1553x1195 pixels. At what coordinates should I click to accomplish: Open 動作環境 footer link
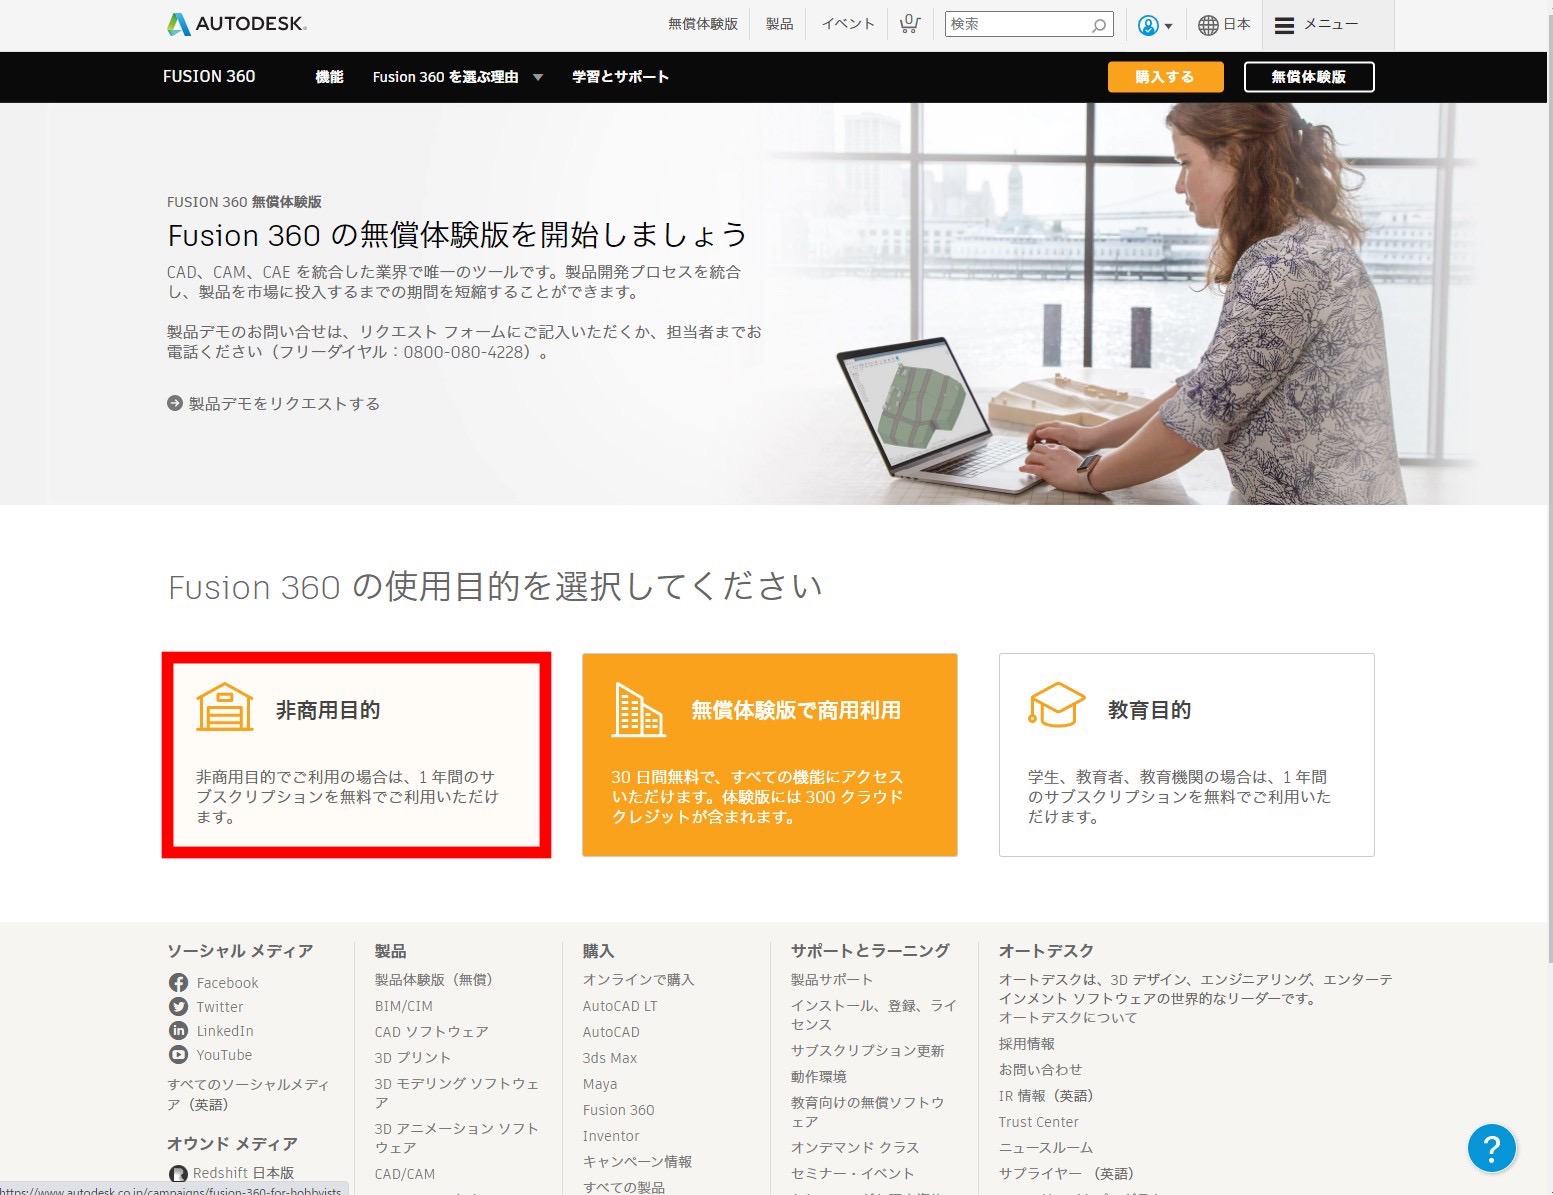click(818, 1077)
